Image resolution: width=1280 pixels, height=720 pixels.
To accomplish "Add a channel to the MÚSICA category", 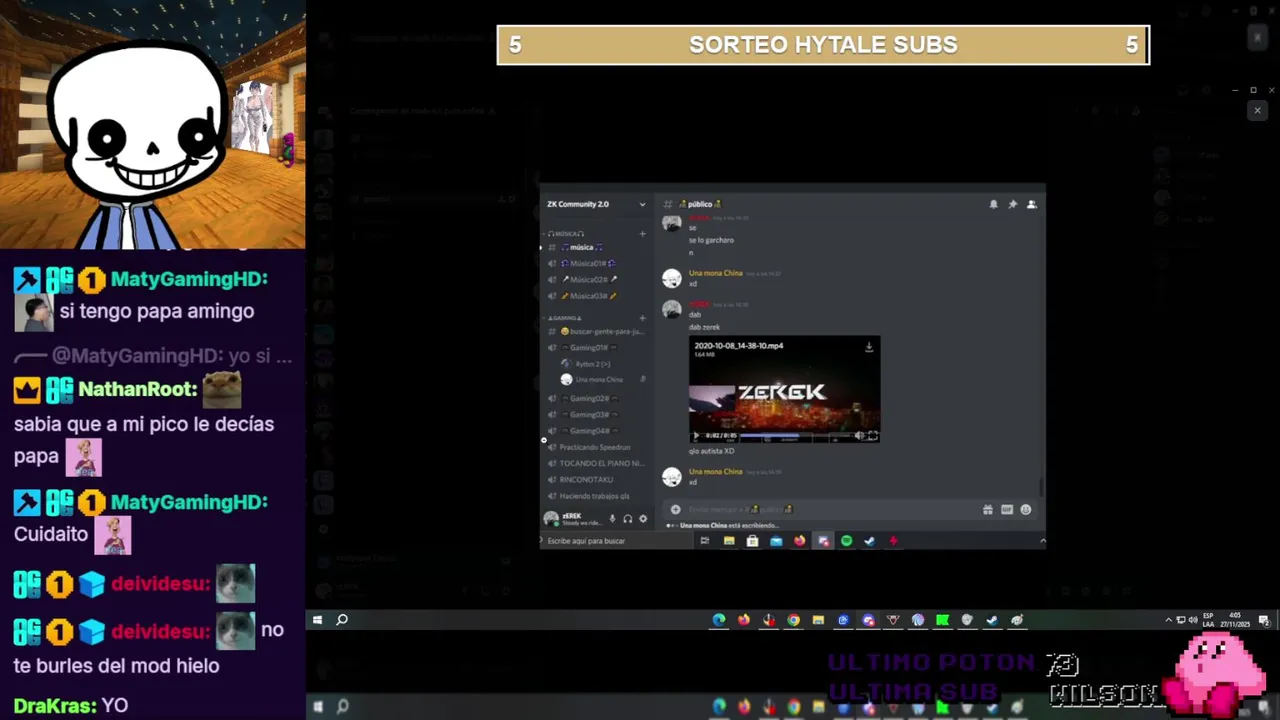I will coord(642,233).
